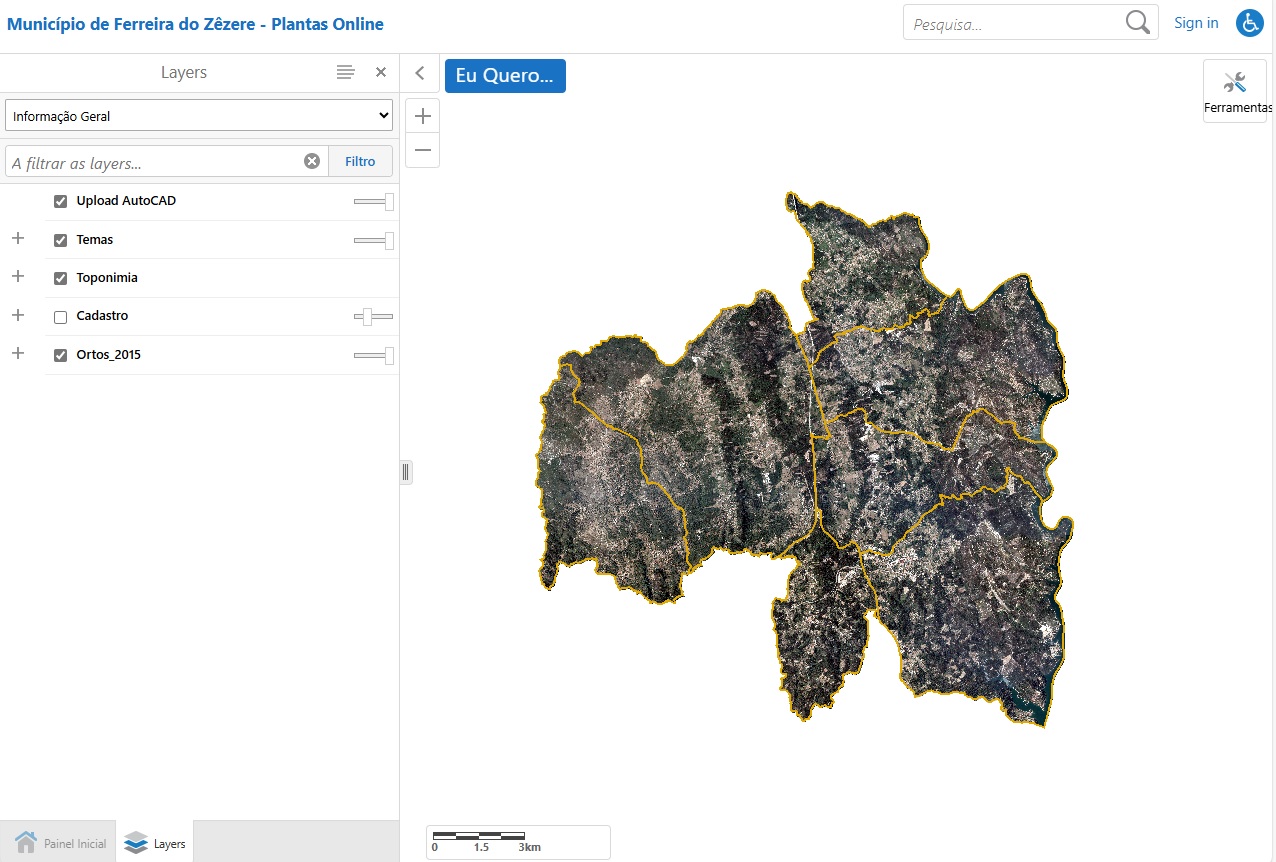Enable the Cadastro layer checkbox
This screenshot has height=862, width=1276.
60,317
